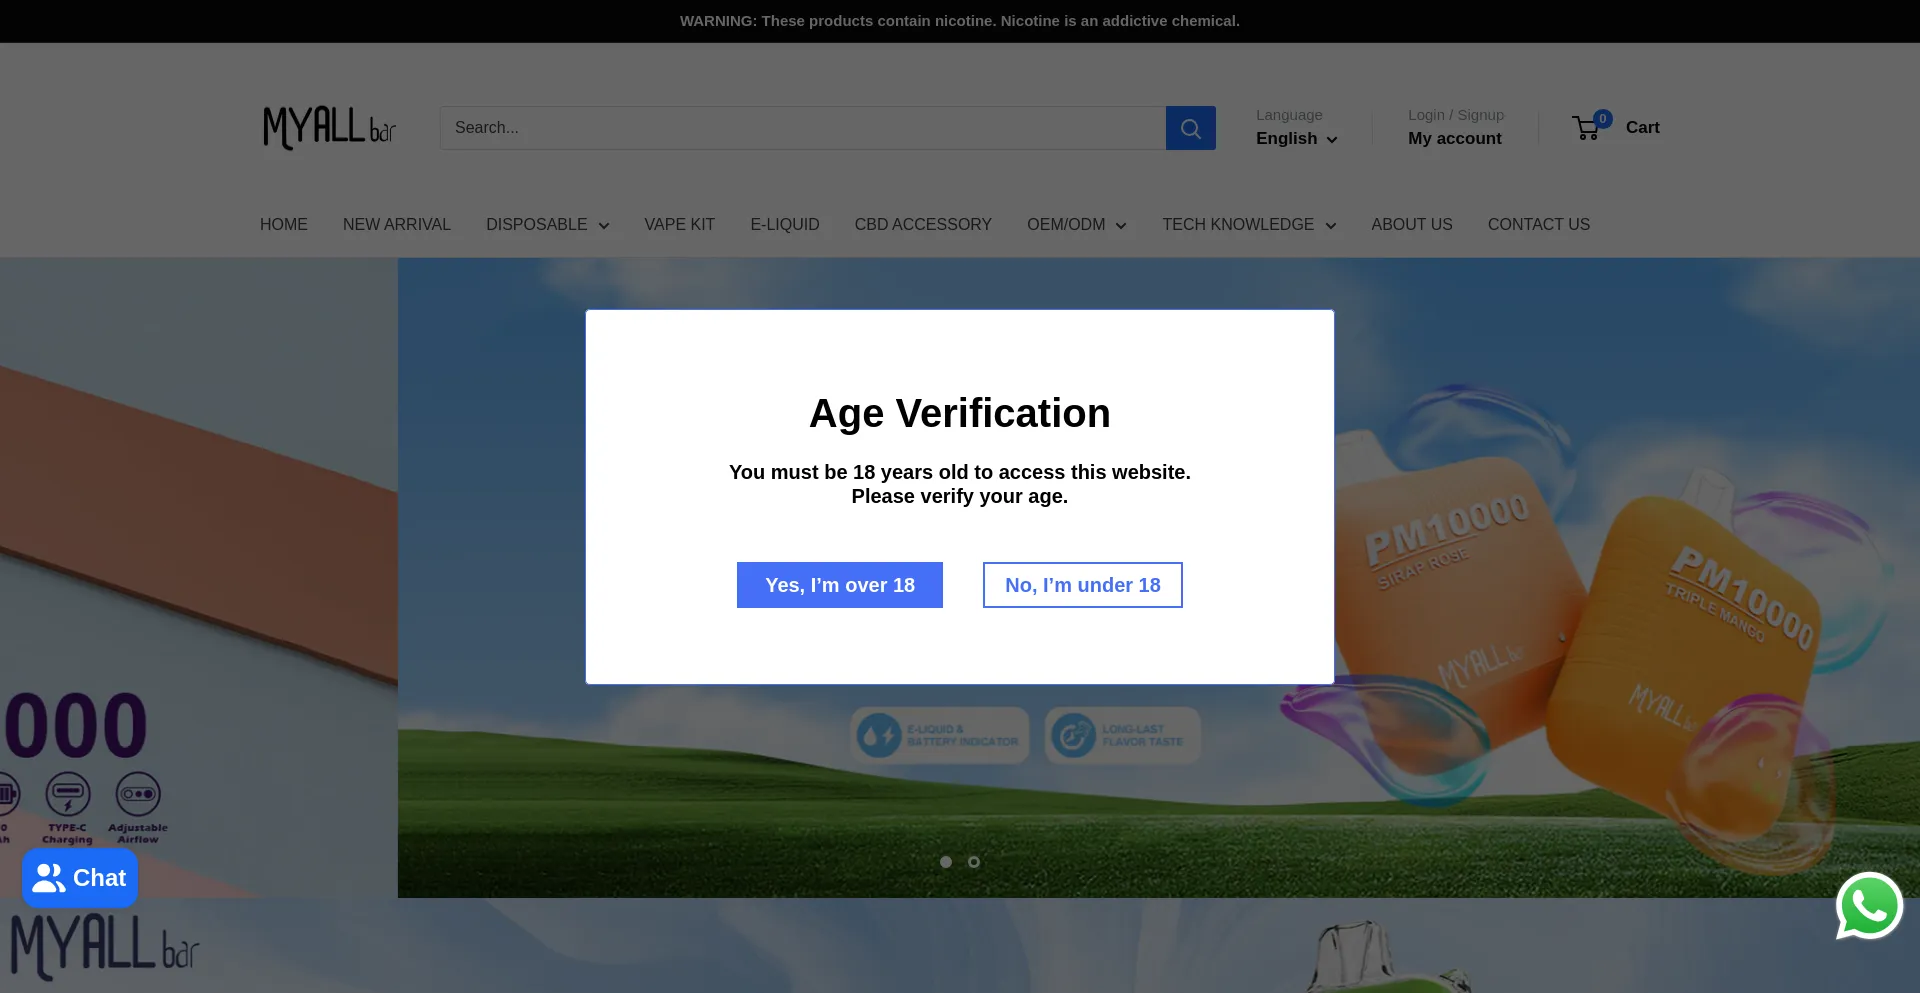Select the second slideshow dot
This screenshot has width=1920, height=993.
[x=974, y=862]
